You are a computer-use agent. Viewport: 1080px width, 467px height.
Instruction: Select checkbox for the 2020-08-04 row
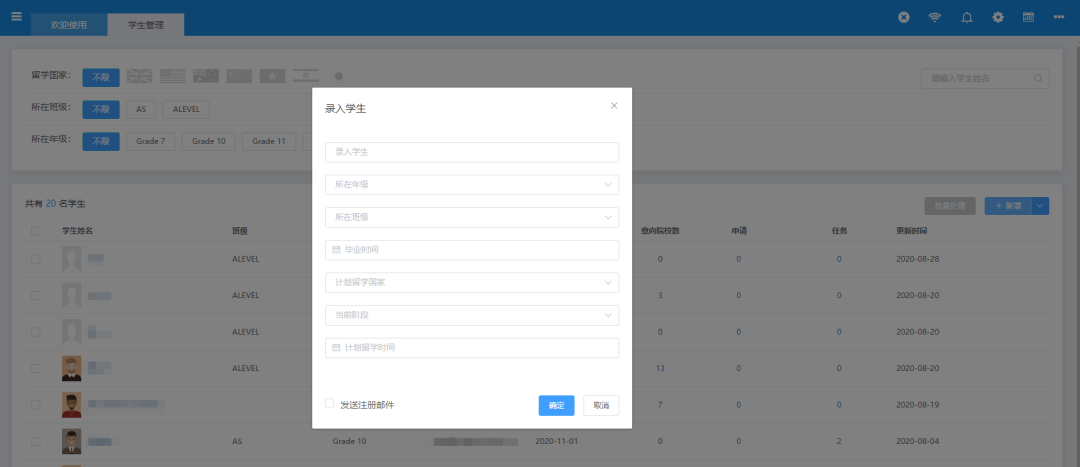click(x=36, y=442)
